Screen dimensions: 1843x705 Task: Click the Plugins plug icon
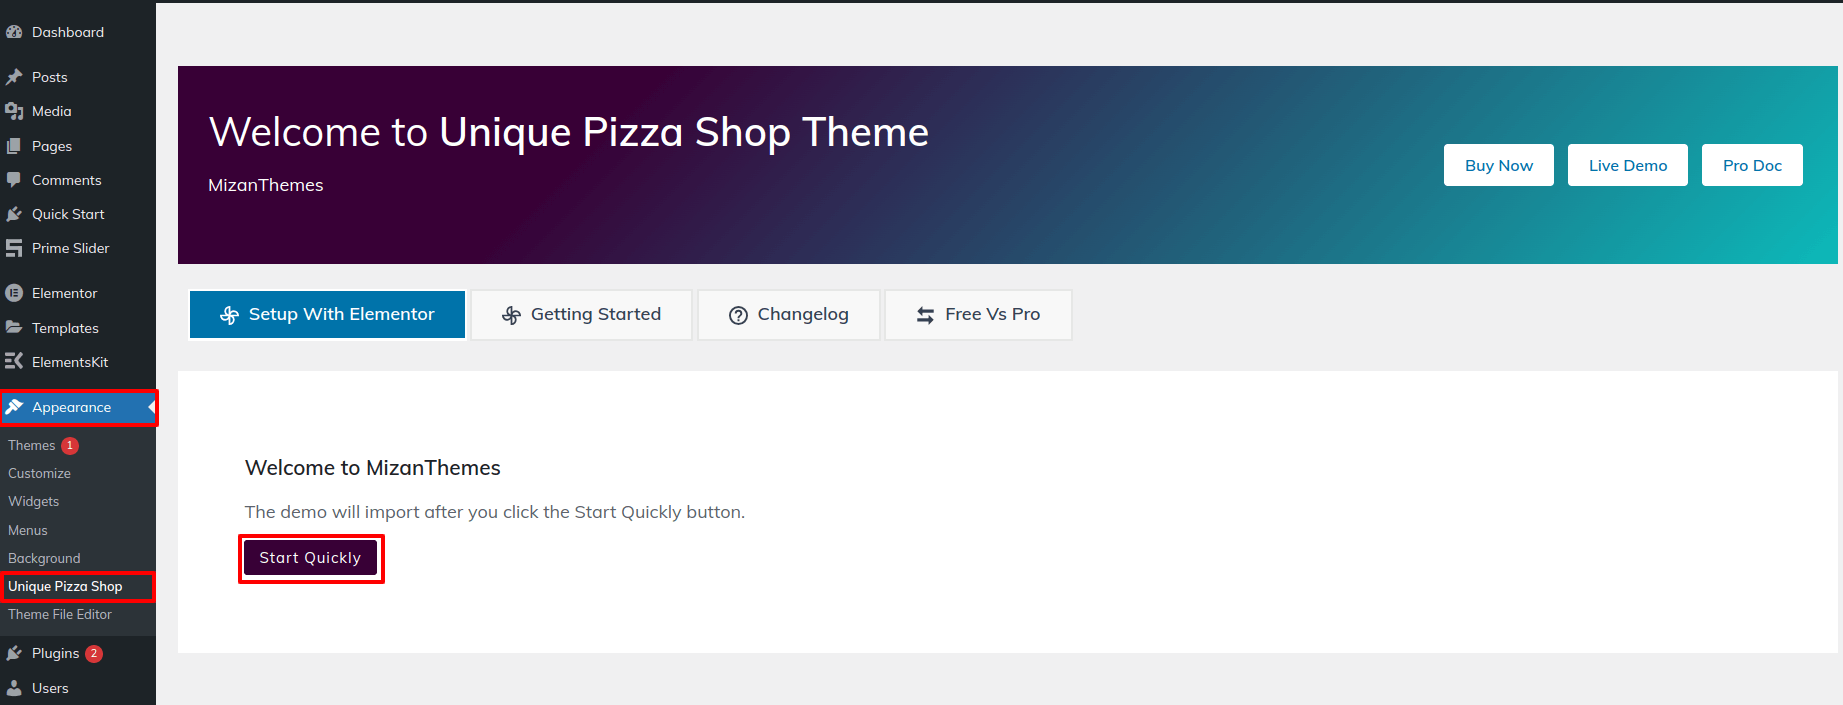pos(14,653)
